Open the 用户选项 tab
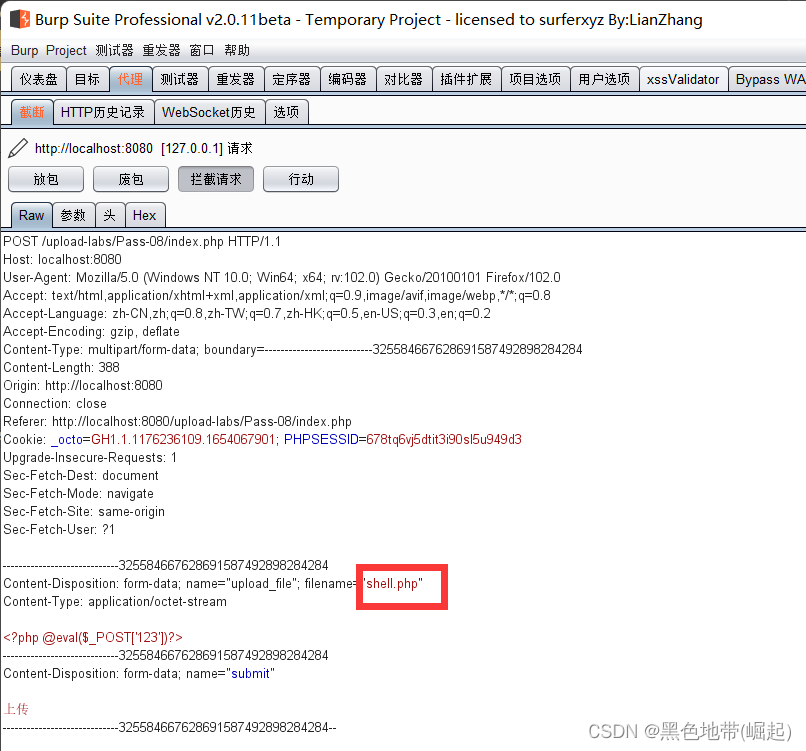The height and width of the screenshot is (751, 806). (x=604, y=79)
